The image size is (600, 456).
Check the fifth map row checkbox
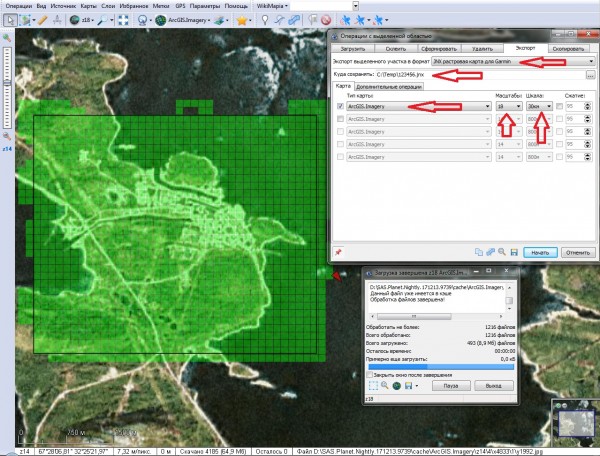(340, 157)
